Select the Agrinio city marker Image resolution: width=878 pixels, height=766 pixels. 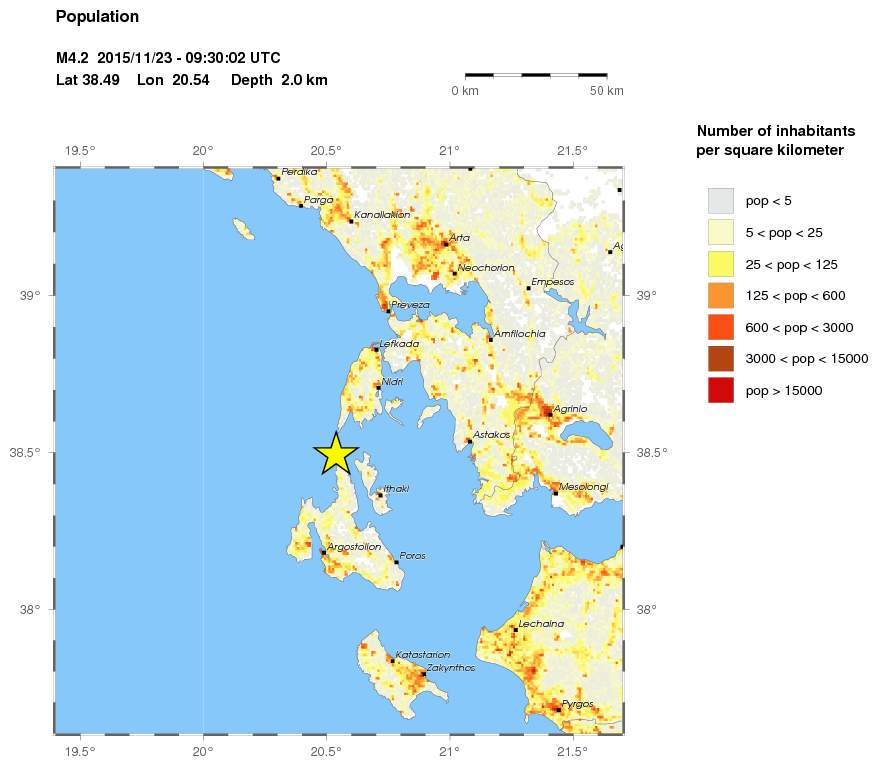[548, 412]
